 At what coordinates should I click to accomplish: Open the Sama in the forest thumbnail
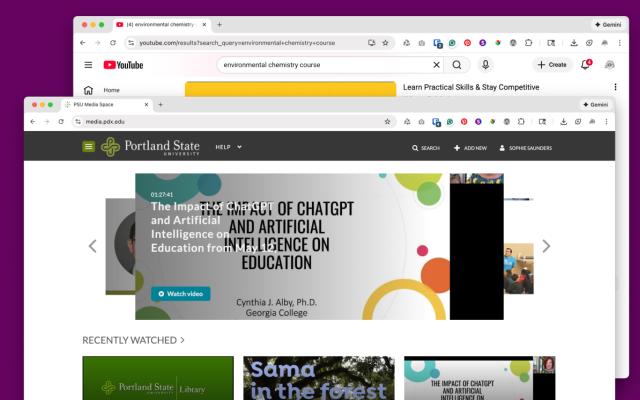click(319, 378)
